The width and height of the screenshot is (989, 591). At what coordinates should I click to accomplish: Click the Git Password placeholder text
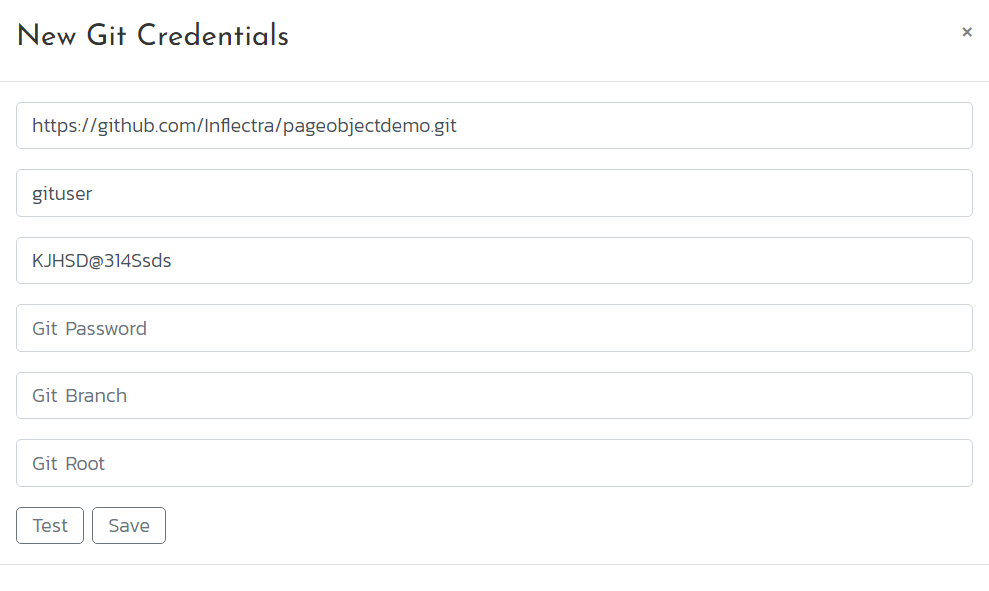[89, 328]
